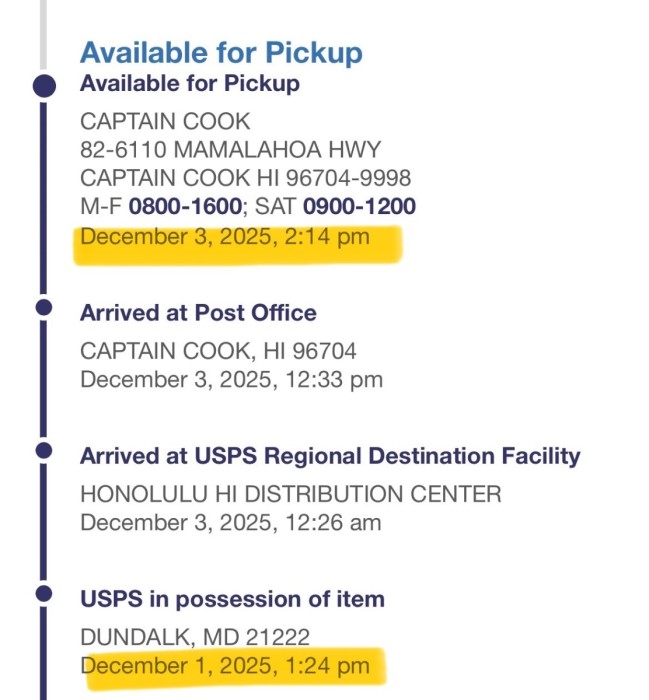Click Arrived at USPS Regional Destination Facility
This screenshot has width=649, height=700.
tap(330, 456)
